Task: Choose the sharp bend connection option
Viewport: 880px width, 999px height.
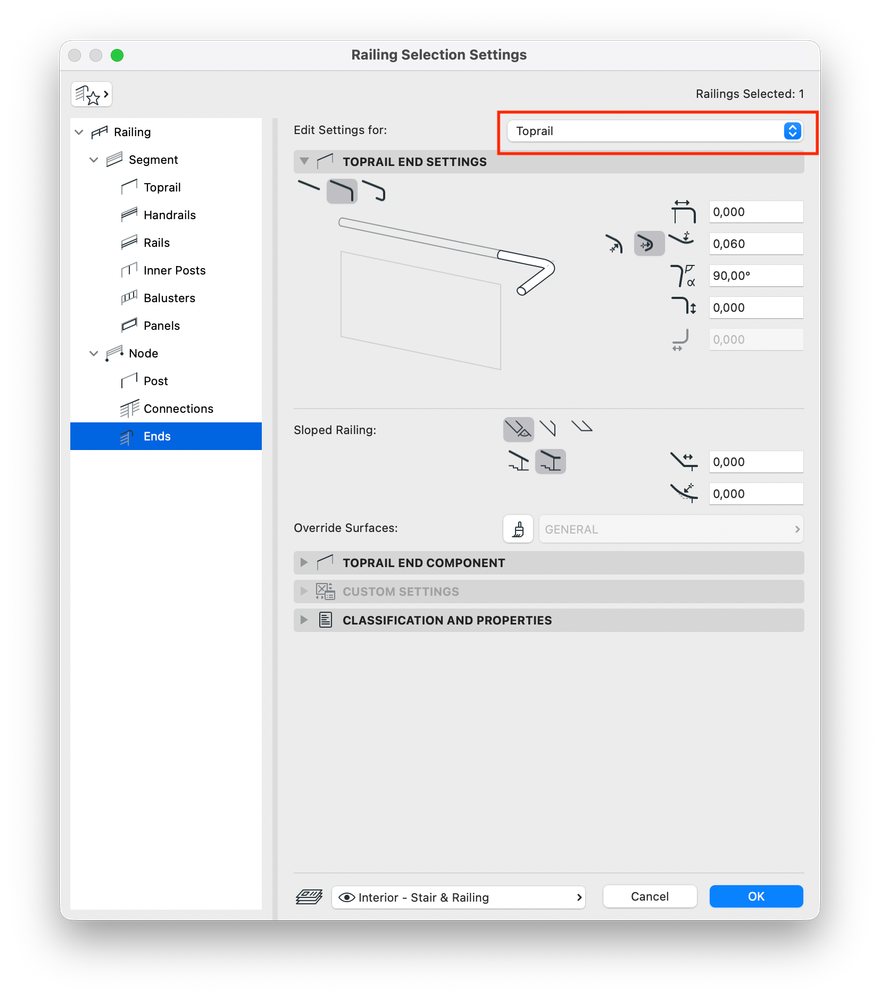Action: click(x=614, y=244)
